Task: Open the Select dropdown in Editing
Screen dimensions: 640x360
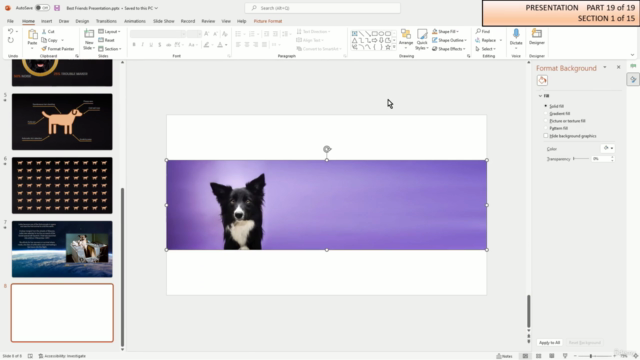Action: (x=485, y=49)
